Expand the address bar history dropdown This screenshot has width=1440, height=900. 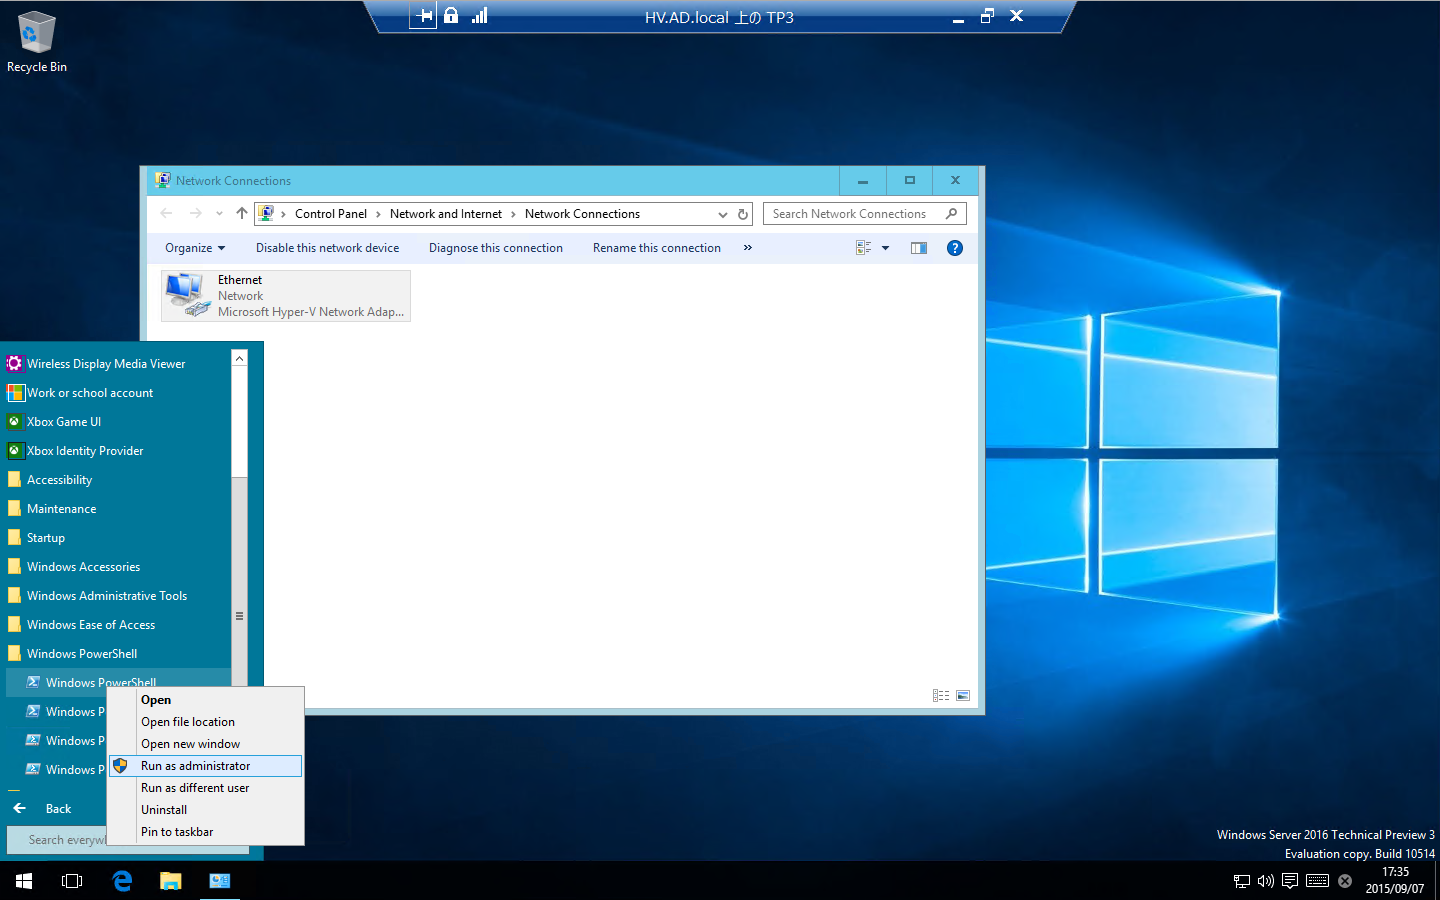[x=722, y=214]
